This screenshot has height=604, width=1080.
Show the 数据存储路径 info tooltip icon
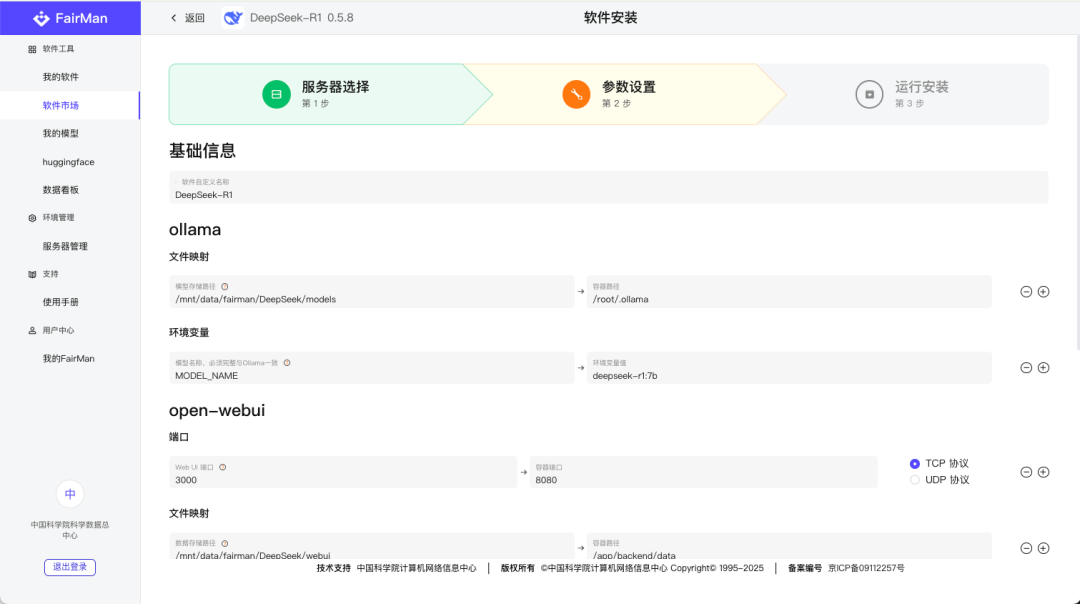tap(225, 543)
